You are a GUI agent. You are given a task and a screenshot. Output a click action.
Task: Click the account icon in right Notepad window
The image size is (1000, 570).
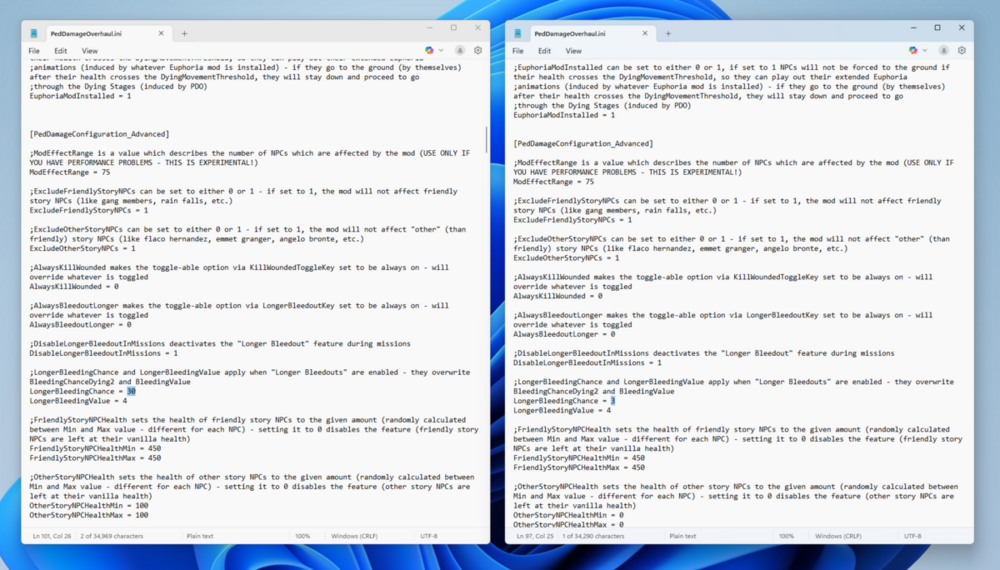[x=943, y=50]
